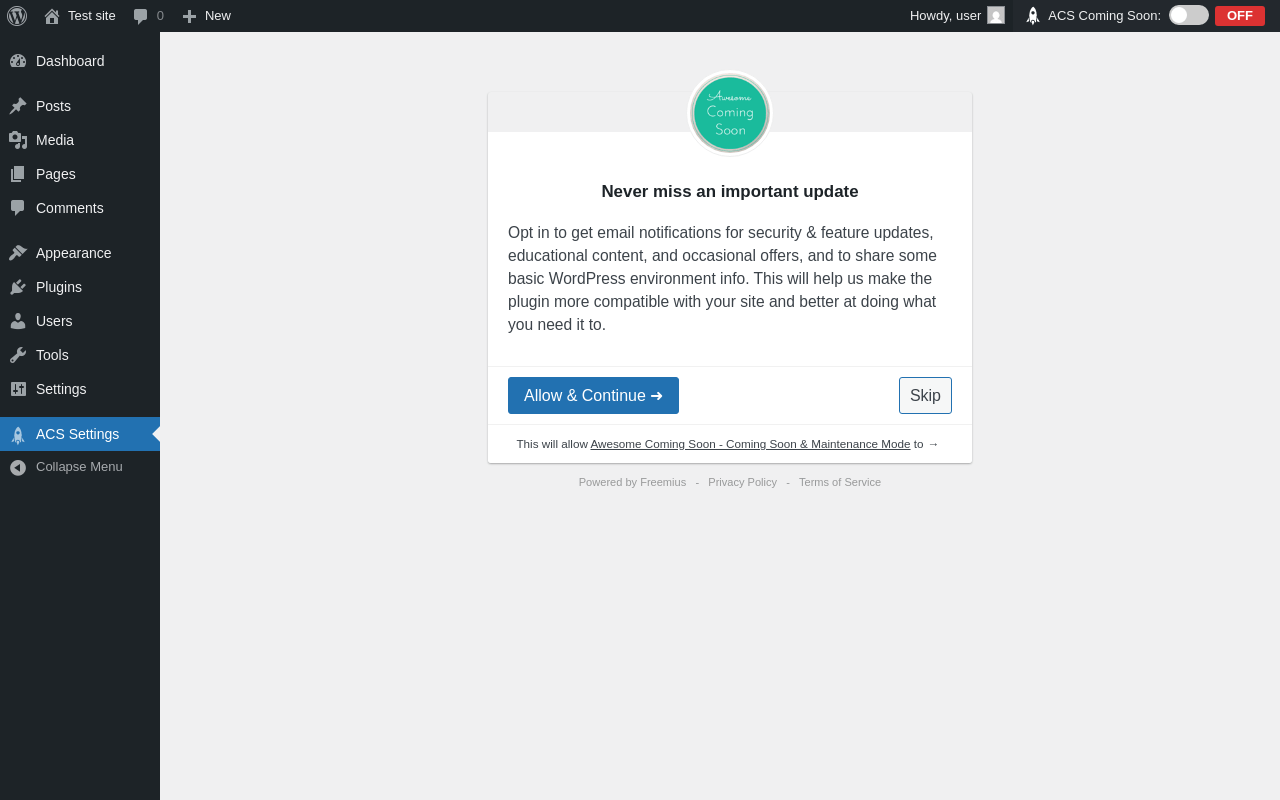This screenshot has height=800, width=1280.
Task: Open the Awesome Coming Soon plugin link
Action: 750,444
